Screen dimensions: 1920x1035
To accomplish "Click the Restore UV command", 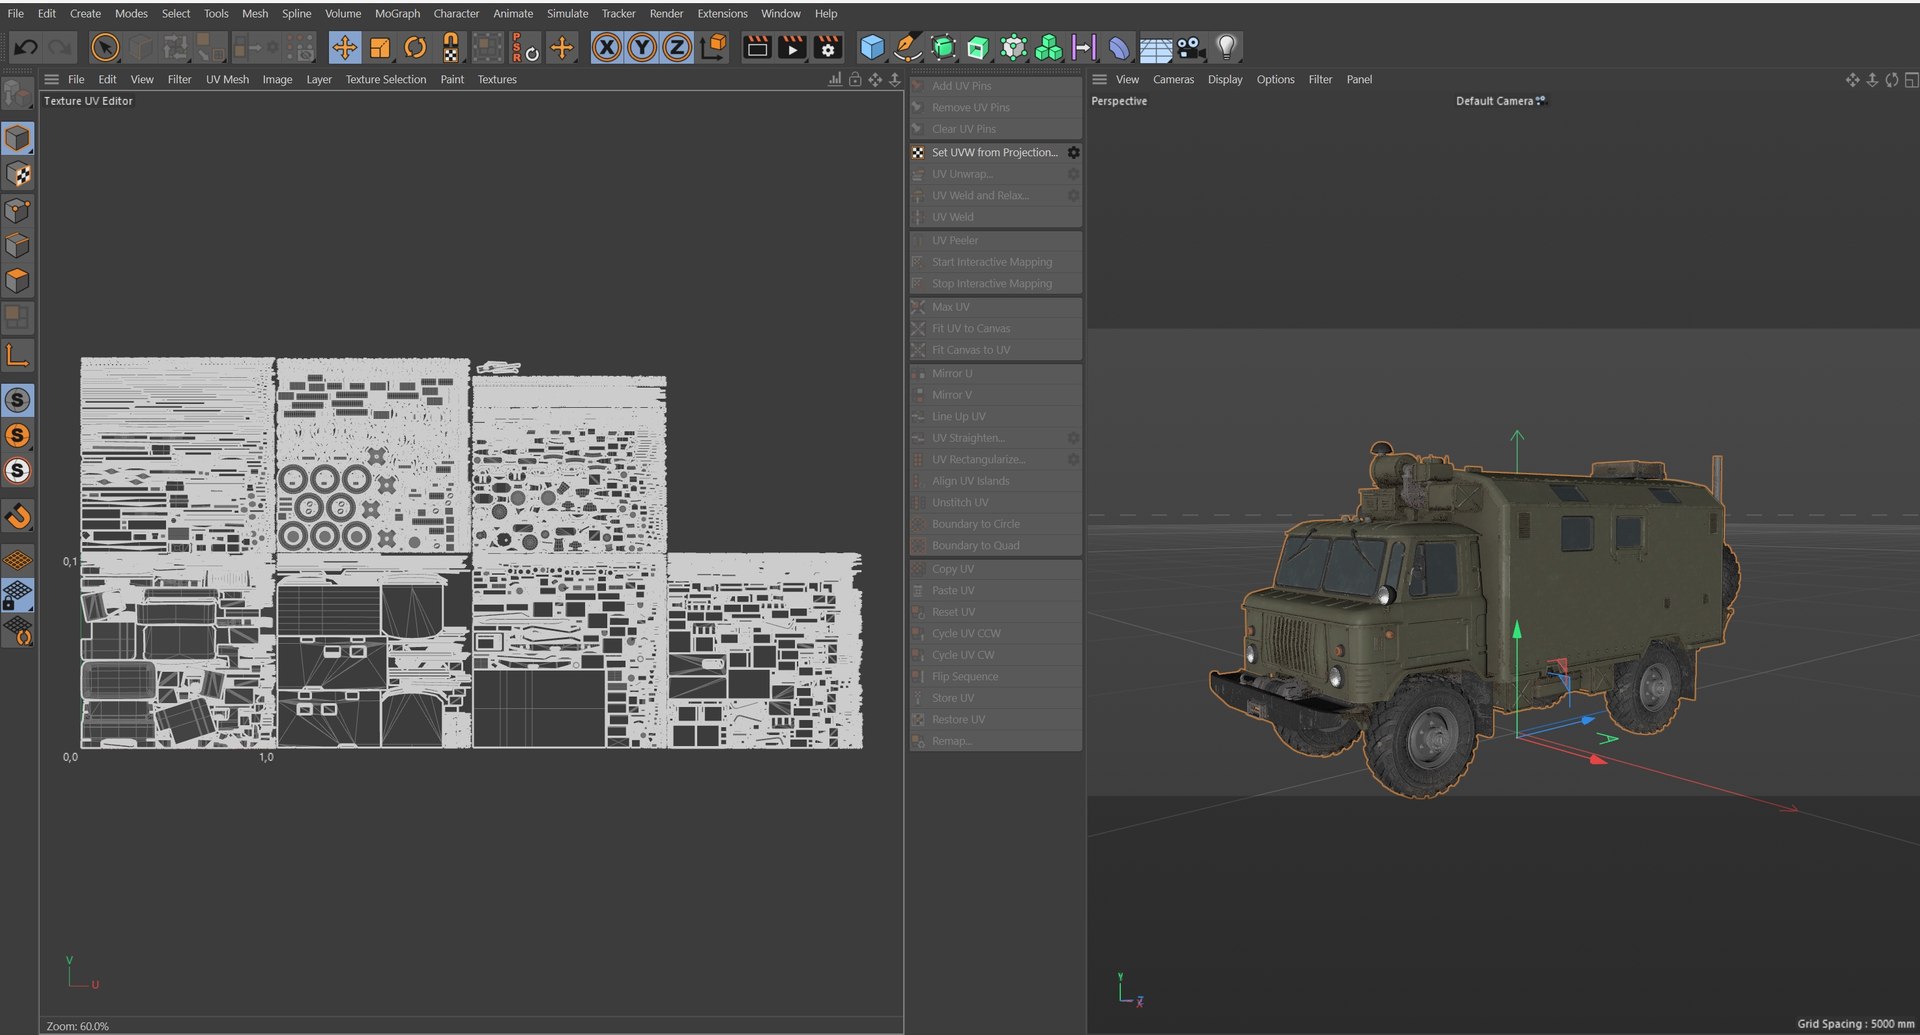I will (996, 719).
